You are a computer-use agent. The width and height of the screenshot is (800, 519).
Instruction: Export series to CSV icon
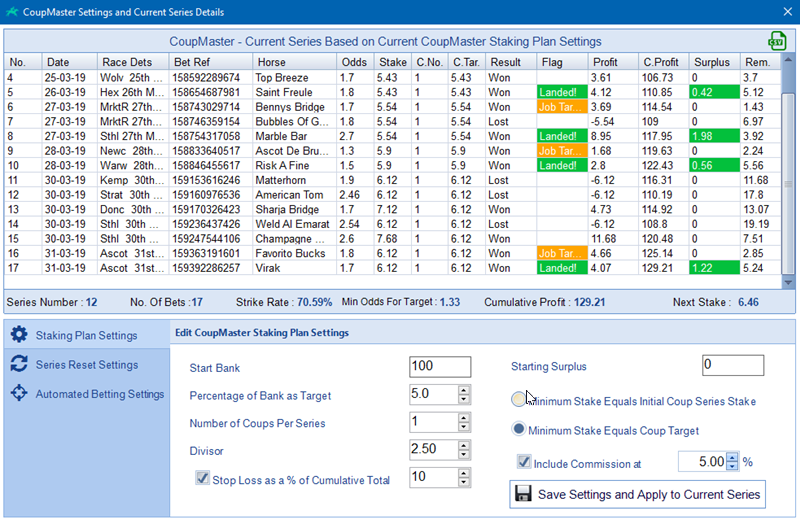[777, 41]
